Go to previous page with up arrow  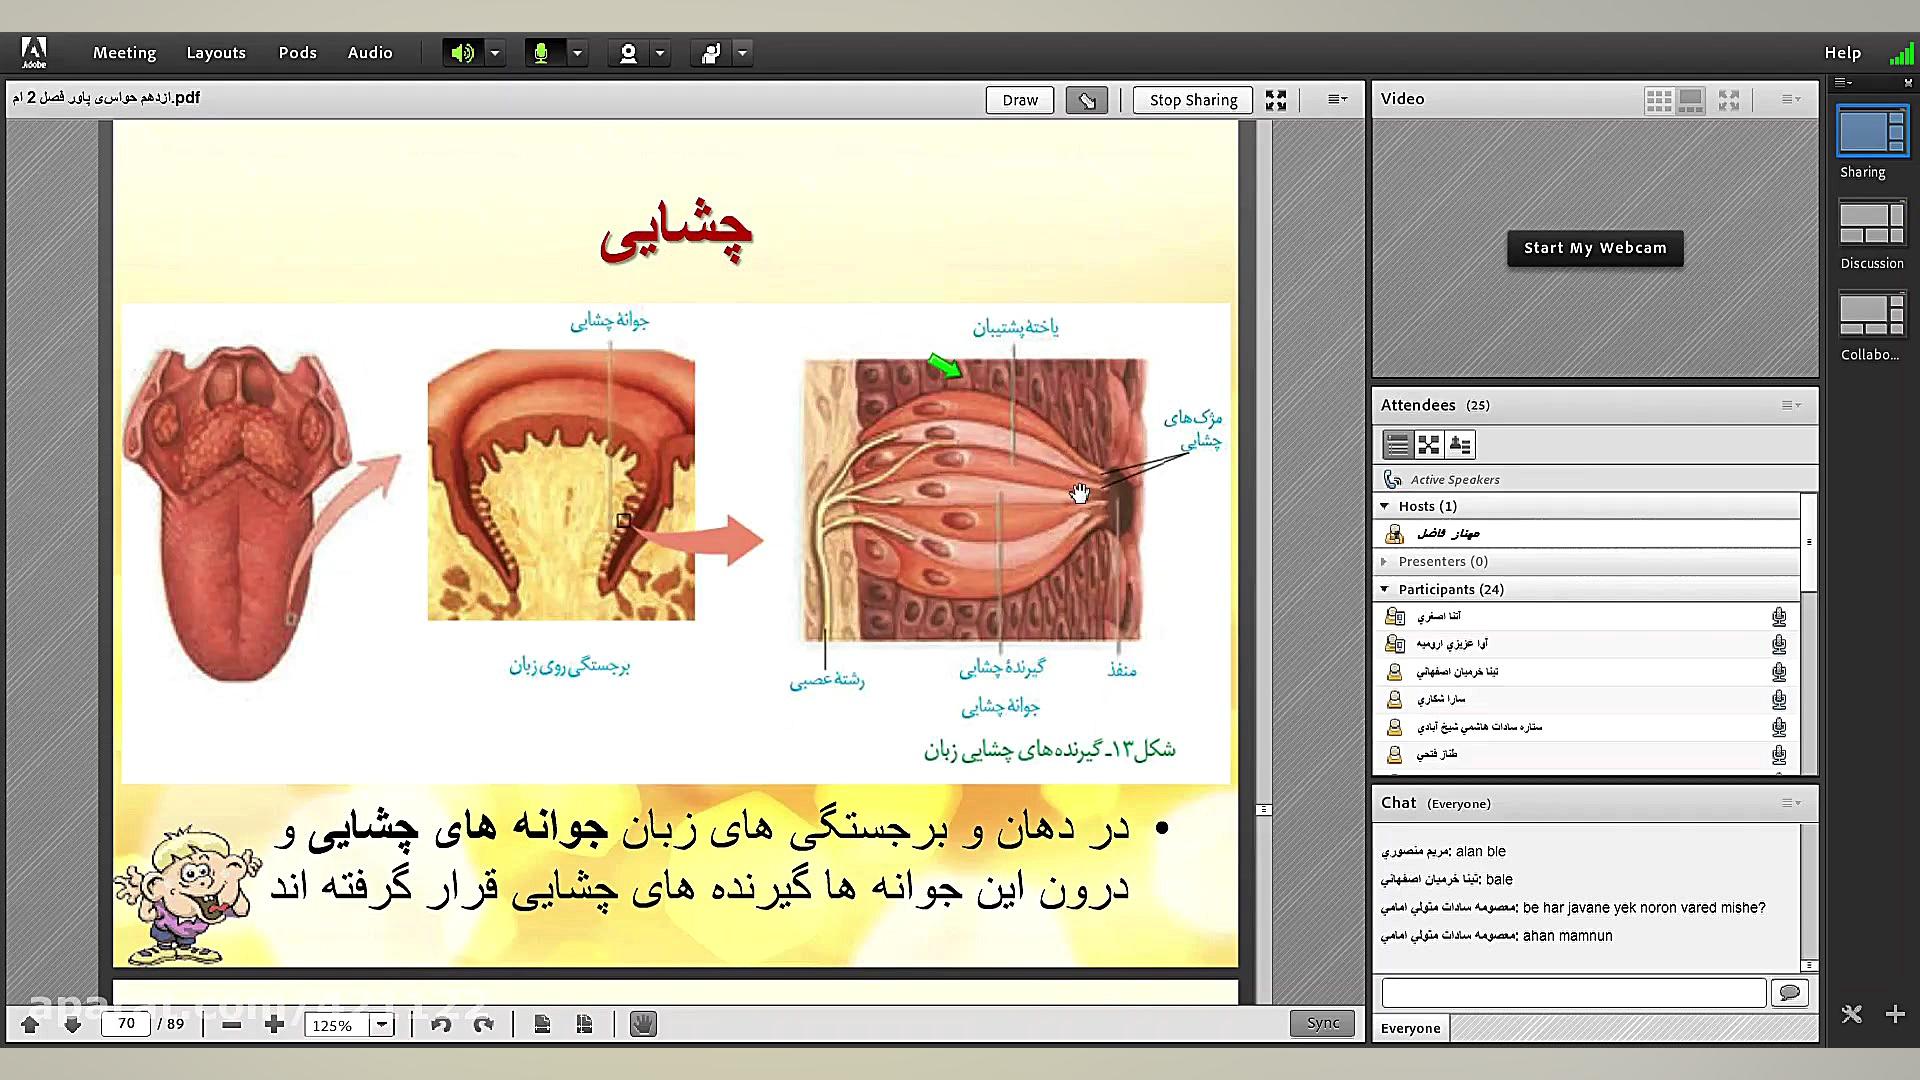[30, 1024]
